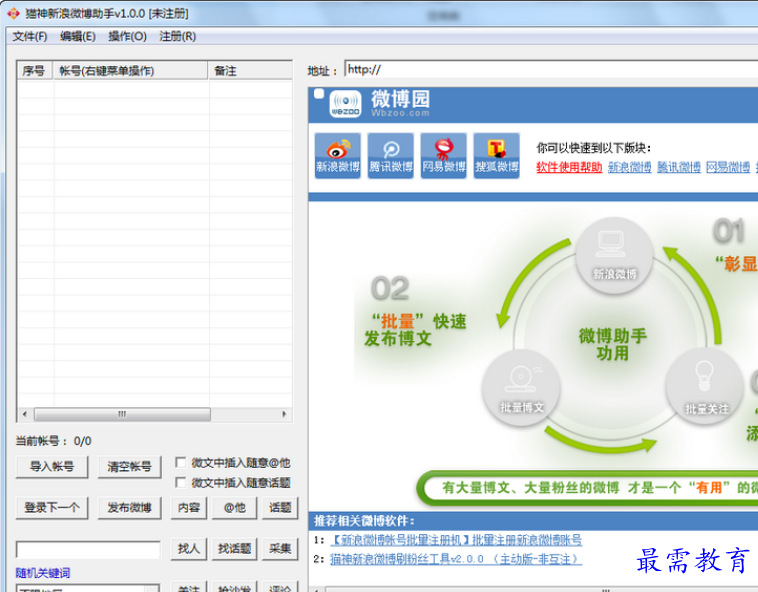Enable 微文中插入随意话题 checkbox
The height and width of the screenshot is (592, 758).
(x=180, y=482)
